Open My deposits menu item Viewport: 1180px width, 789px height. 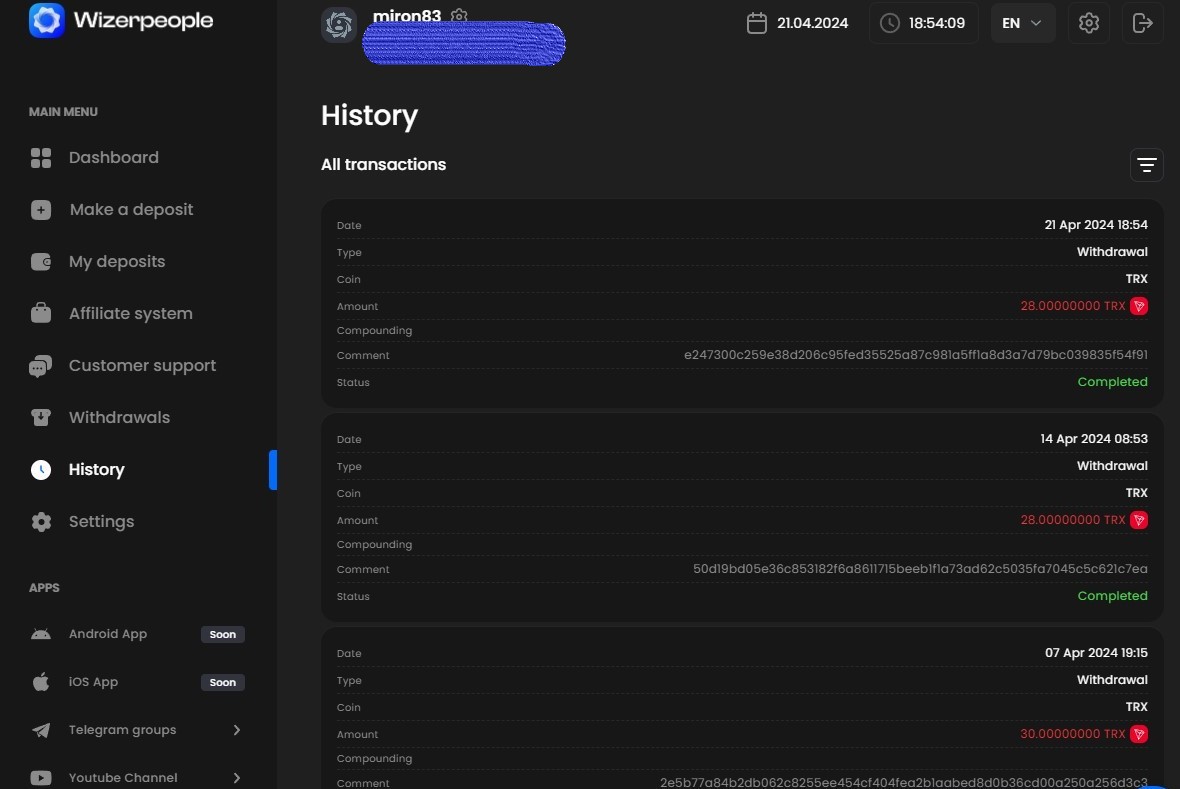pos(117,261)
